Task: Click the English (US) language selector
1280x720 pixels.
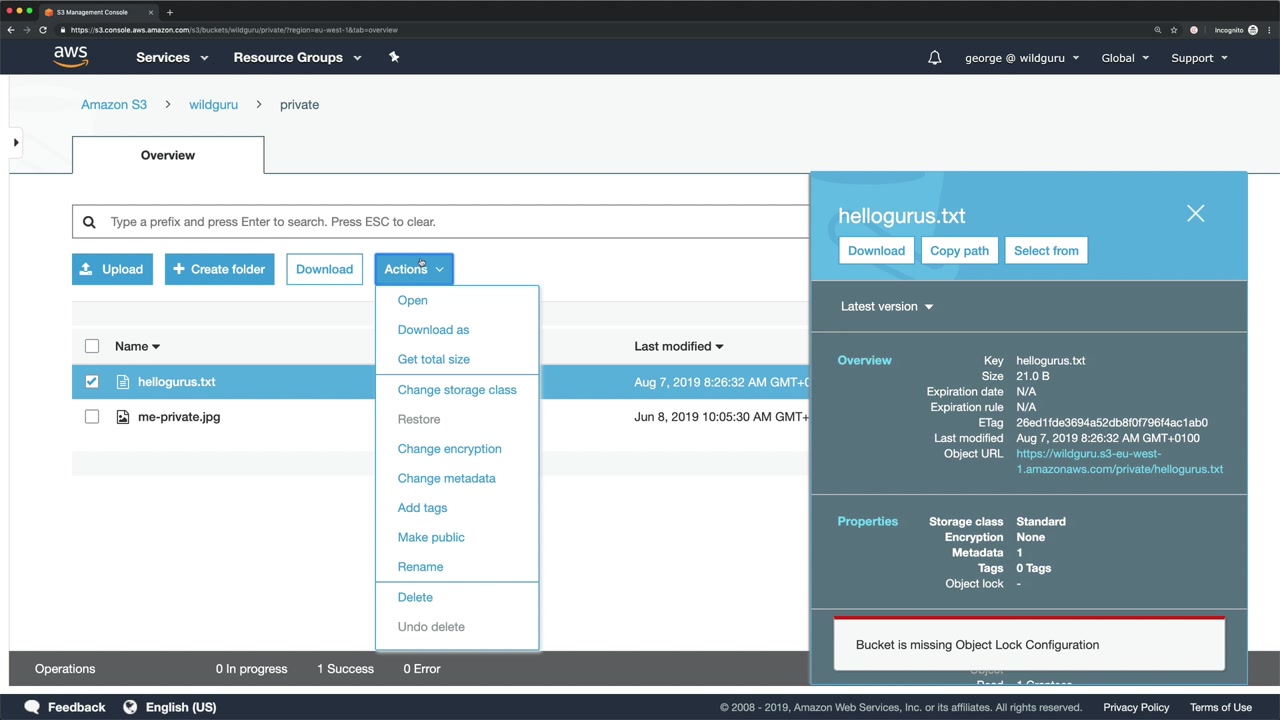Action: coord(180,707)
